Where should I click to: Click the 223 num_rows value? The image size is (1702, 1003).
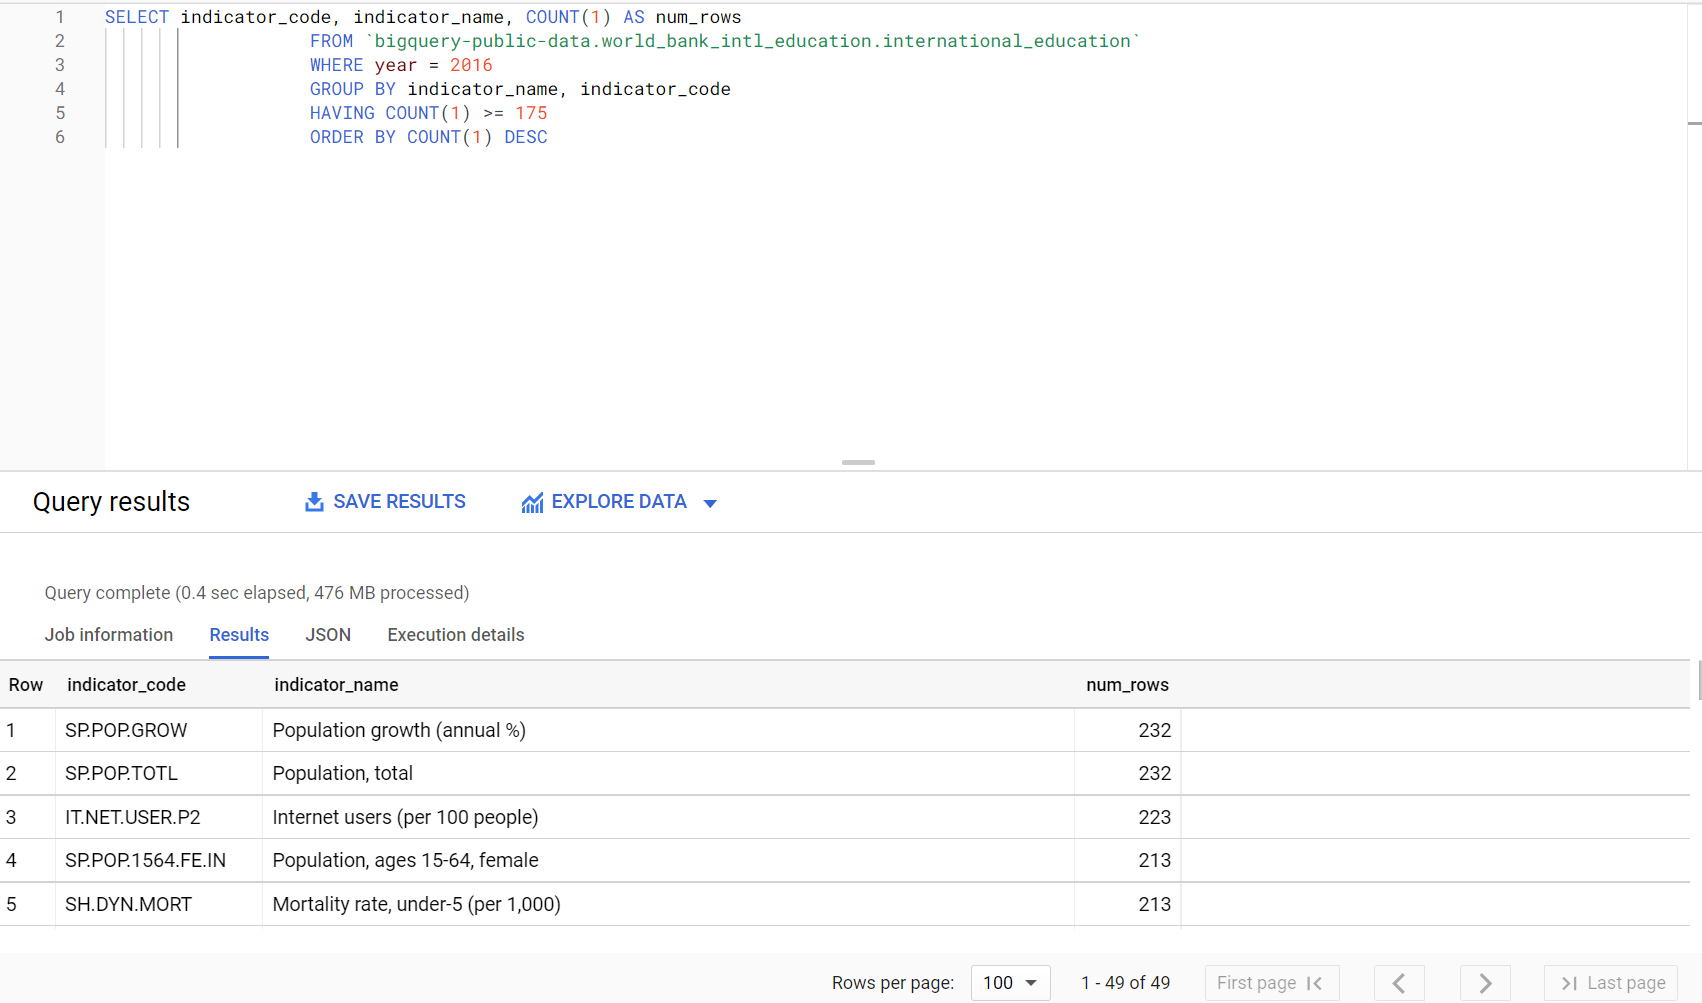click(x=1154, y=817)
